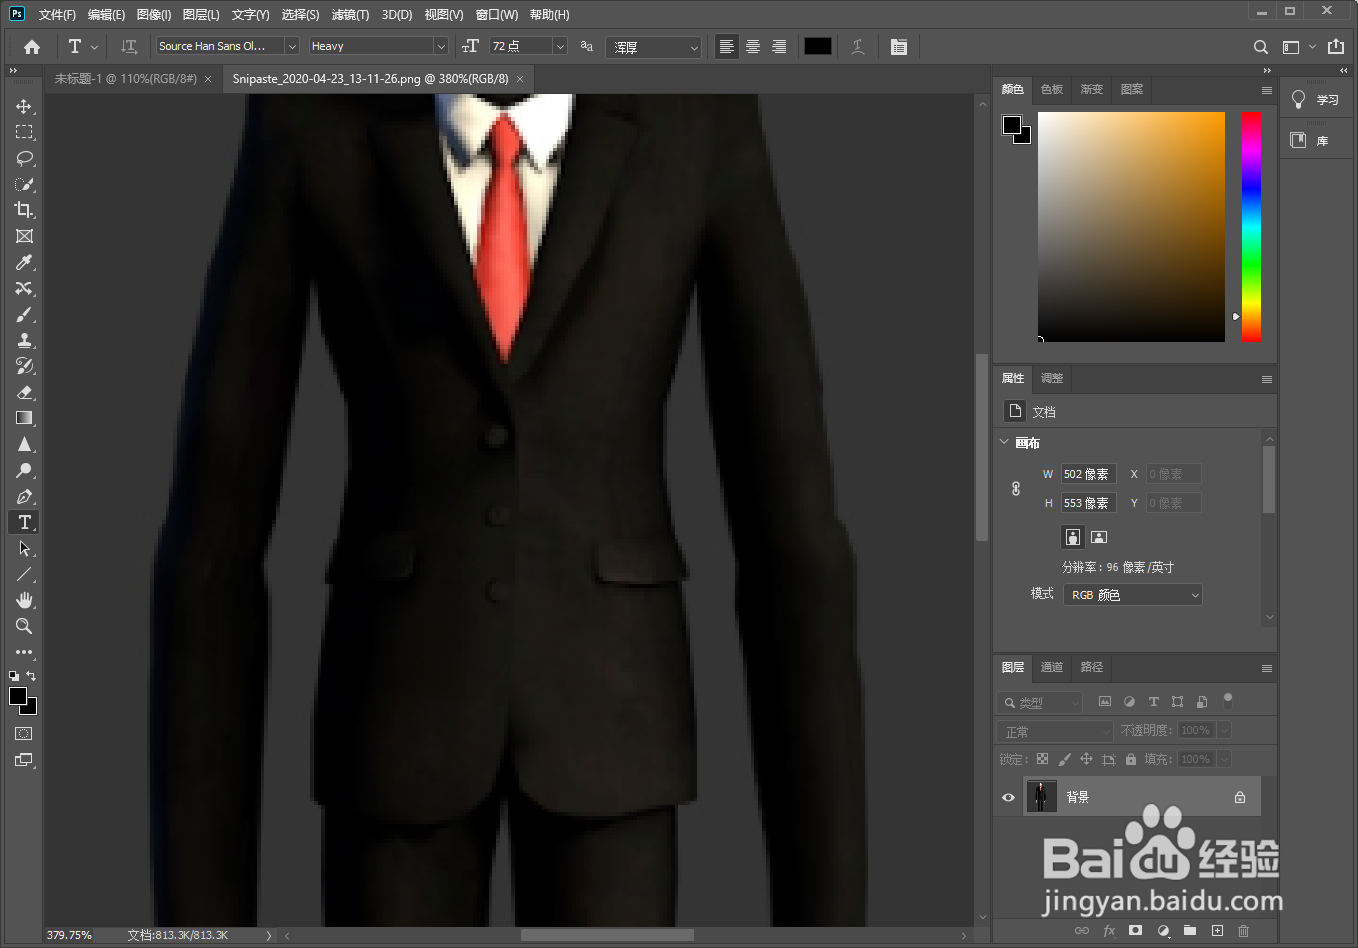Left align the text

pos(727,47)
